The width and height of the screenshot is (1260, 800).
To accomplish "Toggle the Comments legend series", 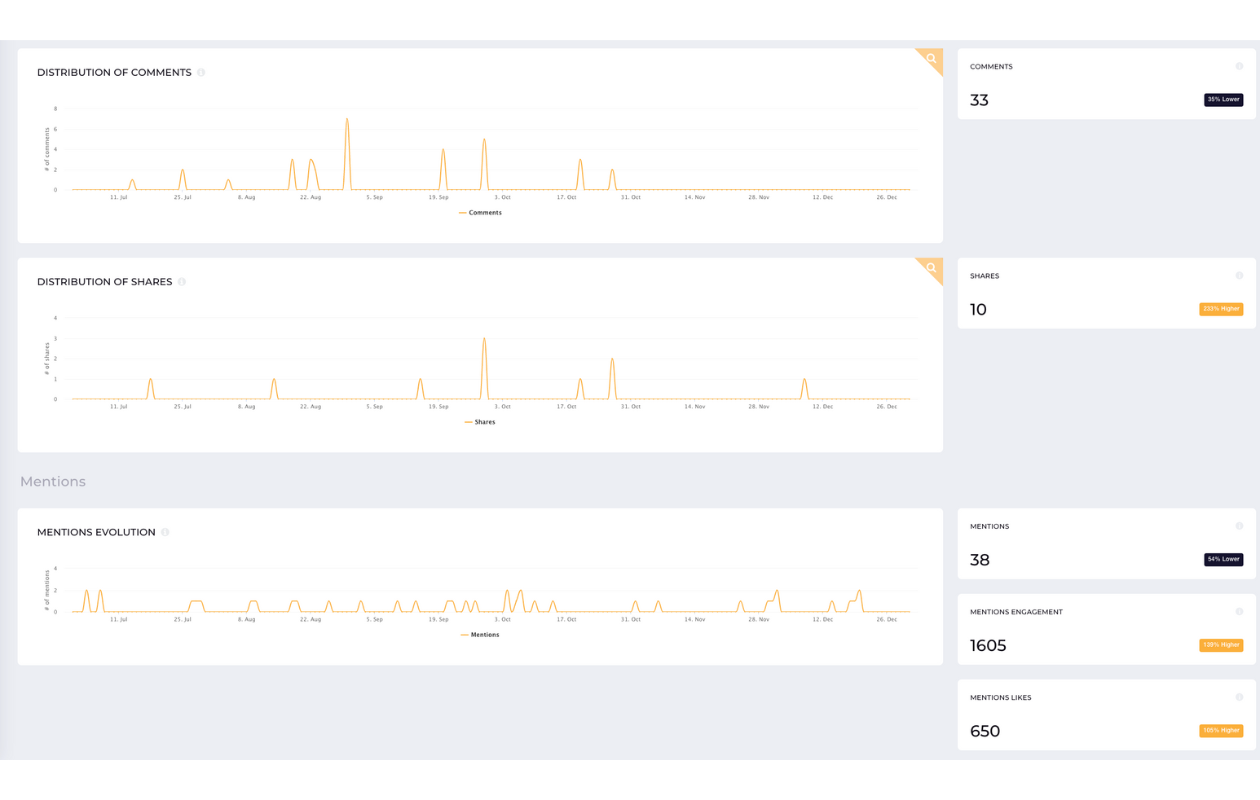I will click(x=480, y=213).
